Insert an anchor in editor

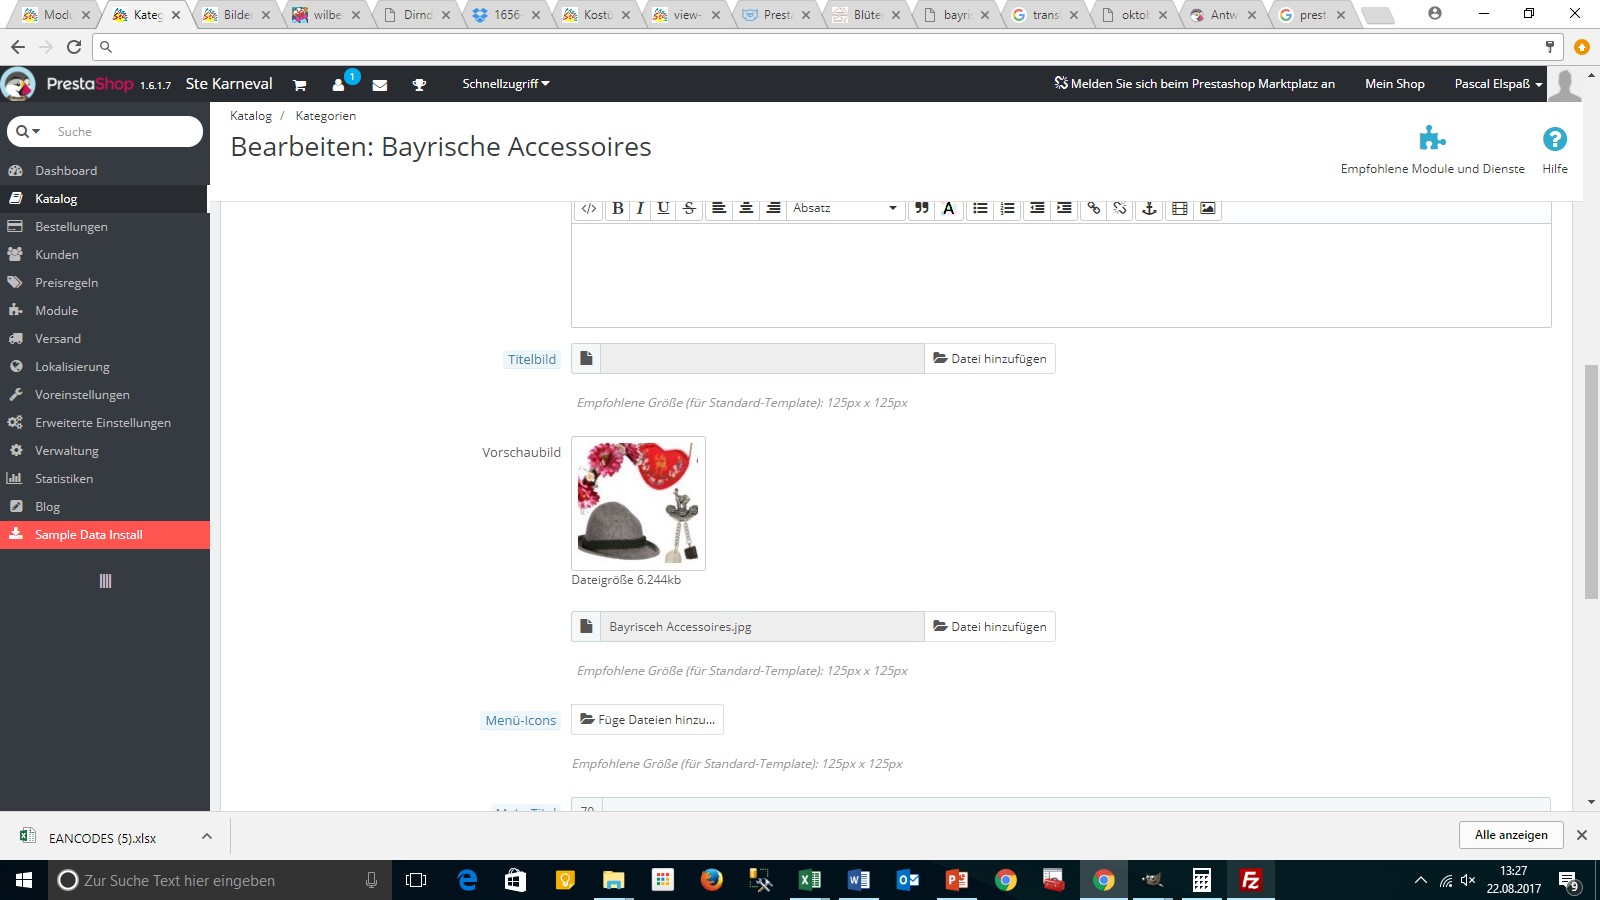[x=1149, y=208]
